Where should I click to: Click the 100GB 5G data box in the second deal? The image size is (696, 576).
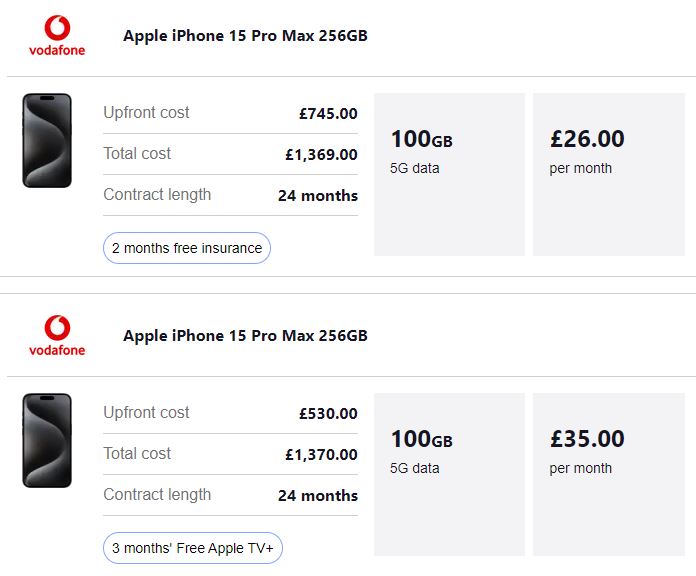449,474
